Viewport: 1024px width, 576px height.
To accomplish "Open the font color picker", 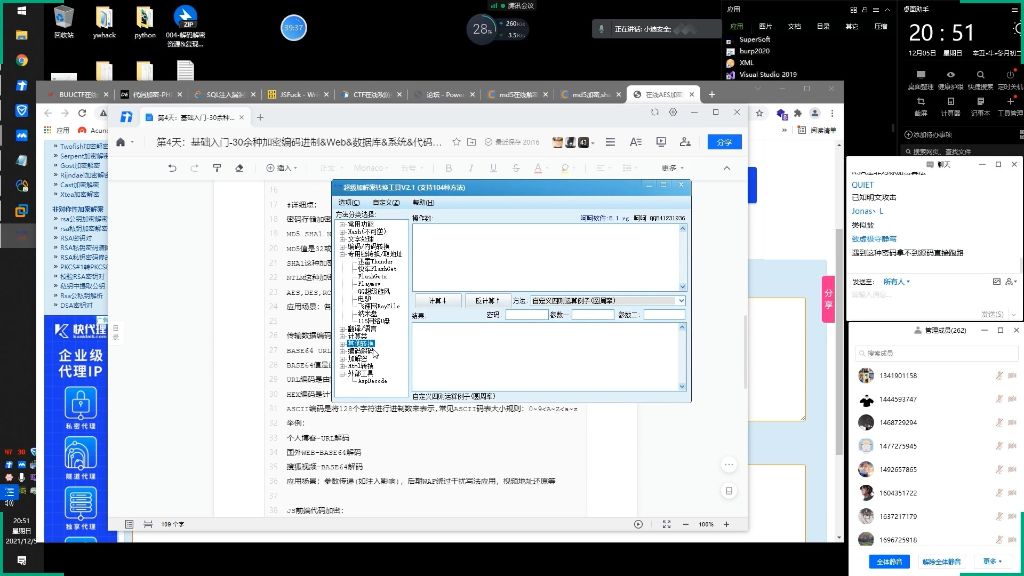I will click(x=537, y=168).
